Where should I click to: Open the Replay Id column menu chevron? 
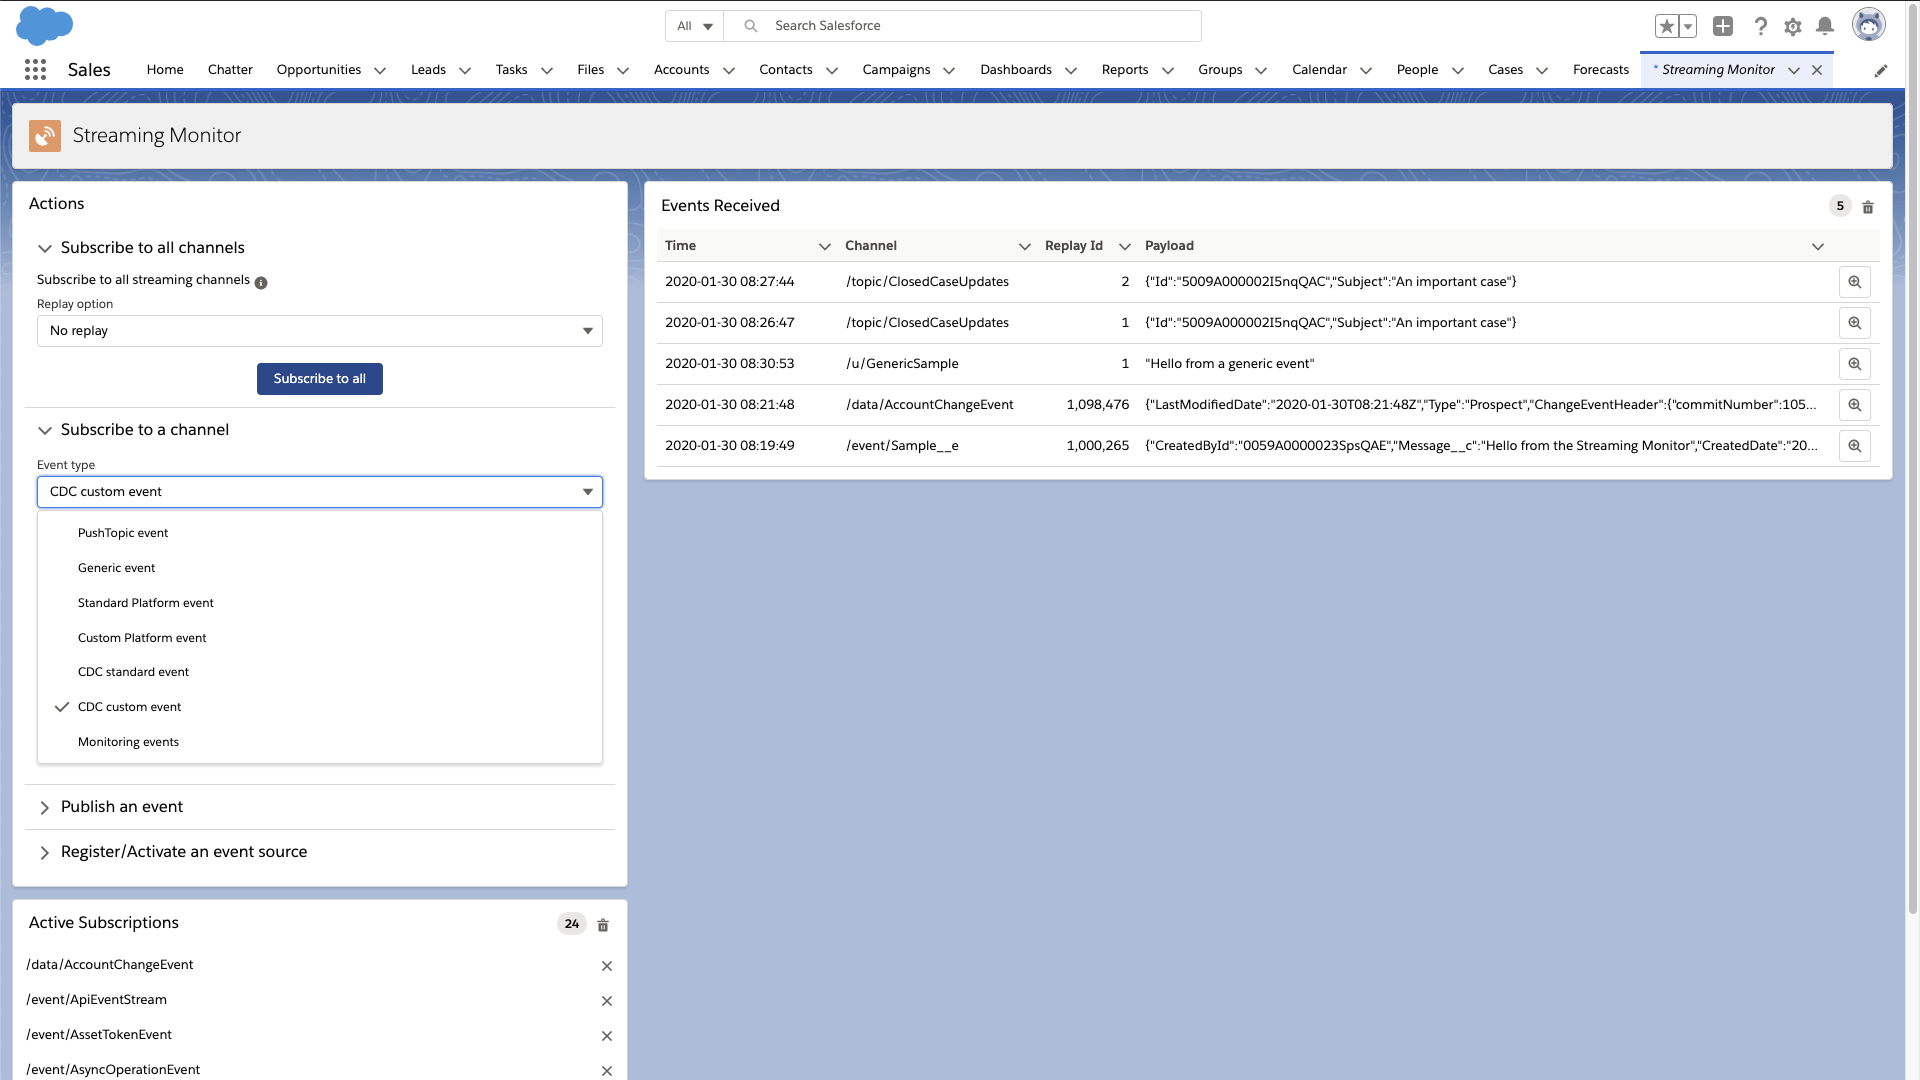pyautogui.click(x=1125, y=246)
